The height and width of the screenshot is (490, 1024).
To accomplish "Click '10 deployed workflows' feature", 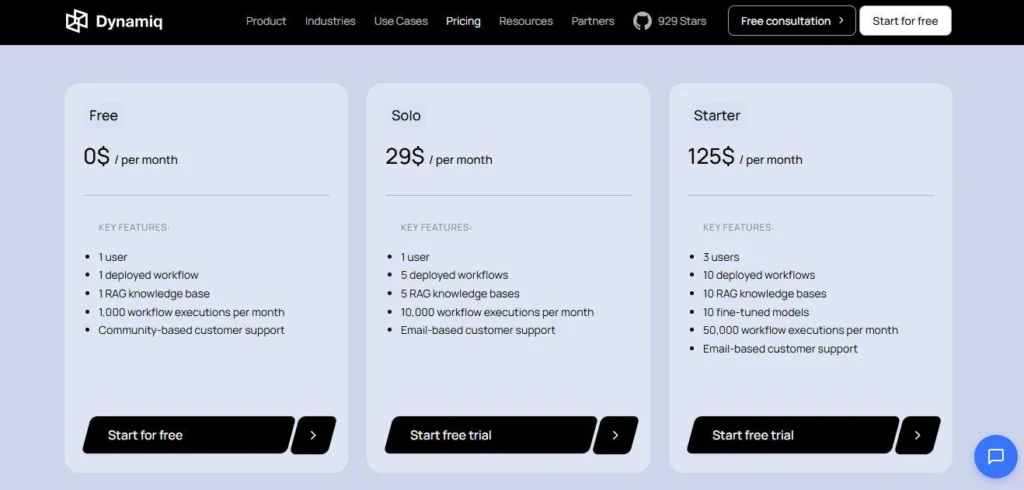I will click(759, 275).
